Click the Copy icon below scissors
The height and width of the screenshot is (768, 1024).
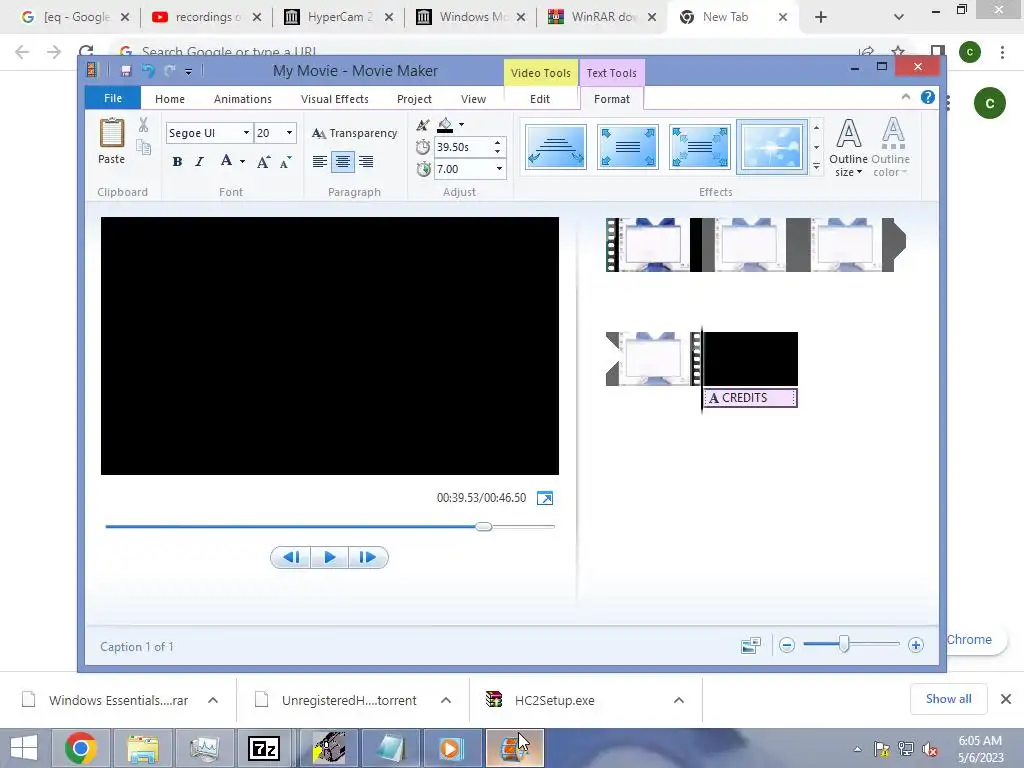point(144,147)
